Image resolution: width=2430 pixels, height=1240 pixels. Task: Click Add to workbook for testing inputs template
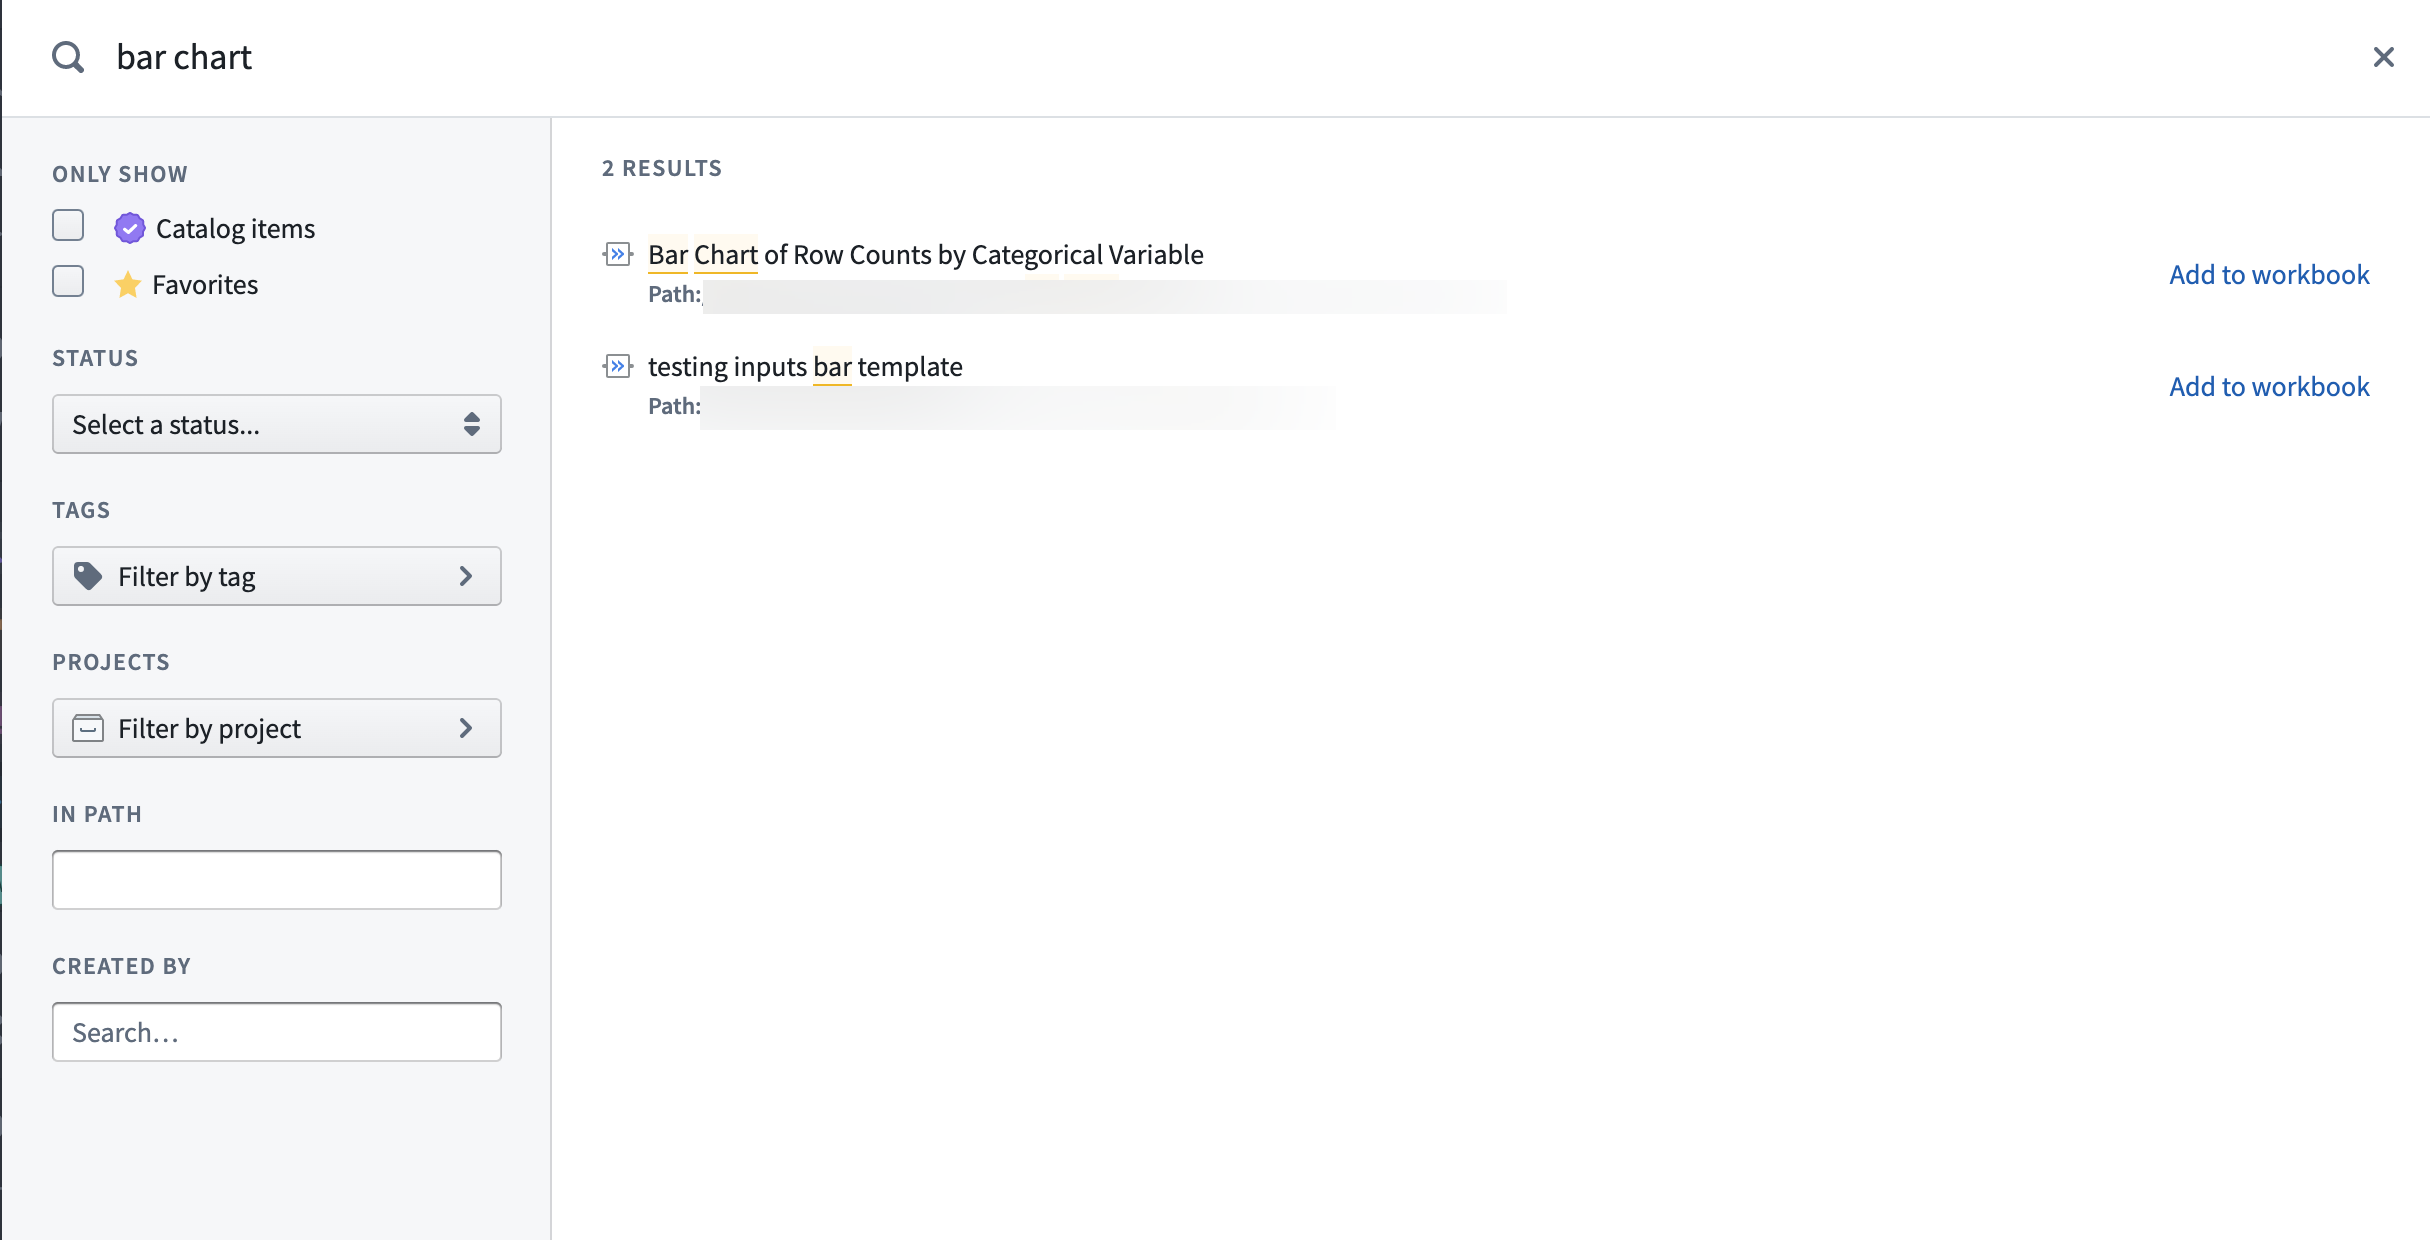[2269, 384]
